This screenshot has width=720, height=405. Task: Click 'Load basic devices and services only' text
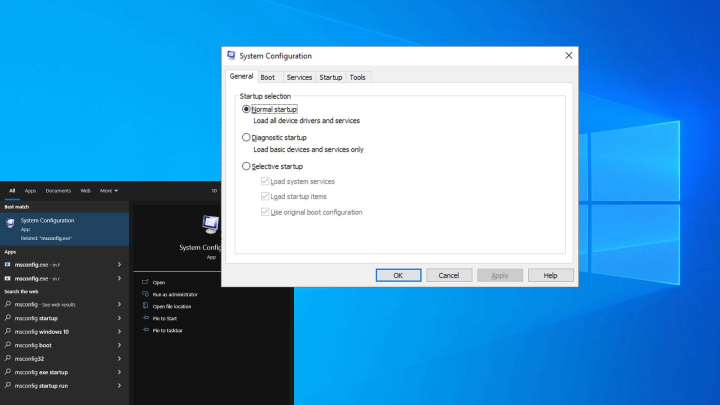click(309, 149)
